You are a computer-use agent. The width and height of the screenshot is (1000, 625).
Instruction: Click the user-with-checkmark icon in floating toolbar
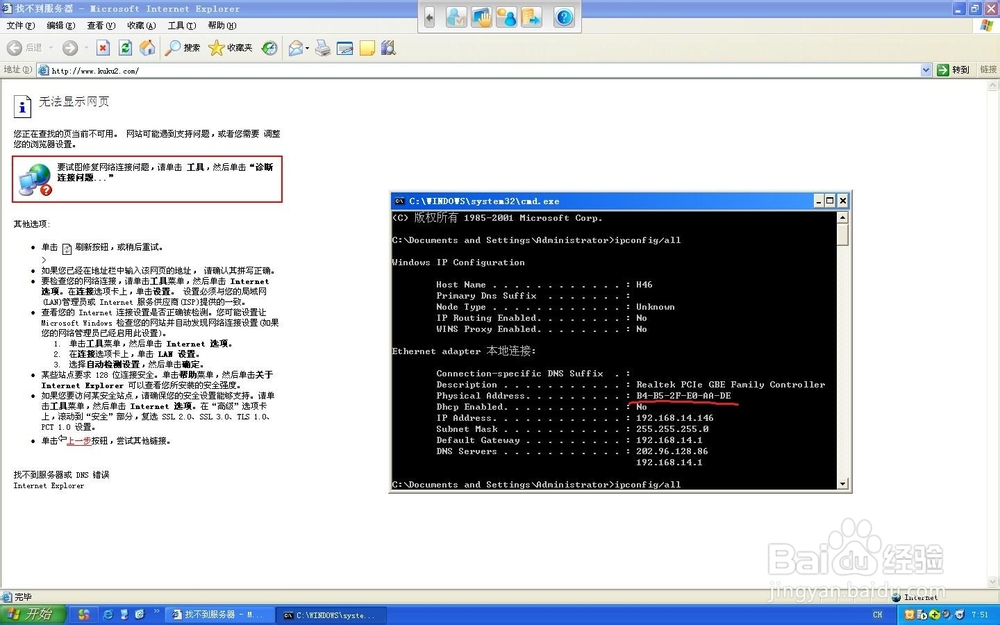[456, 17]
